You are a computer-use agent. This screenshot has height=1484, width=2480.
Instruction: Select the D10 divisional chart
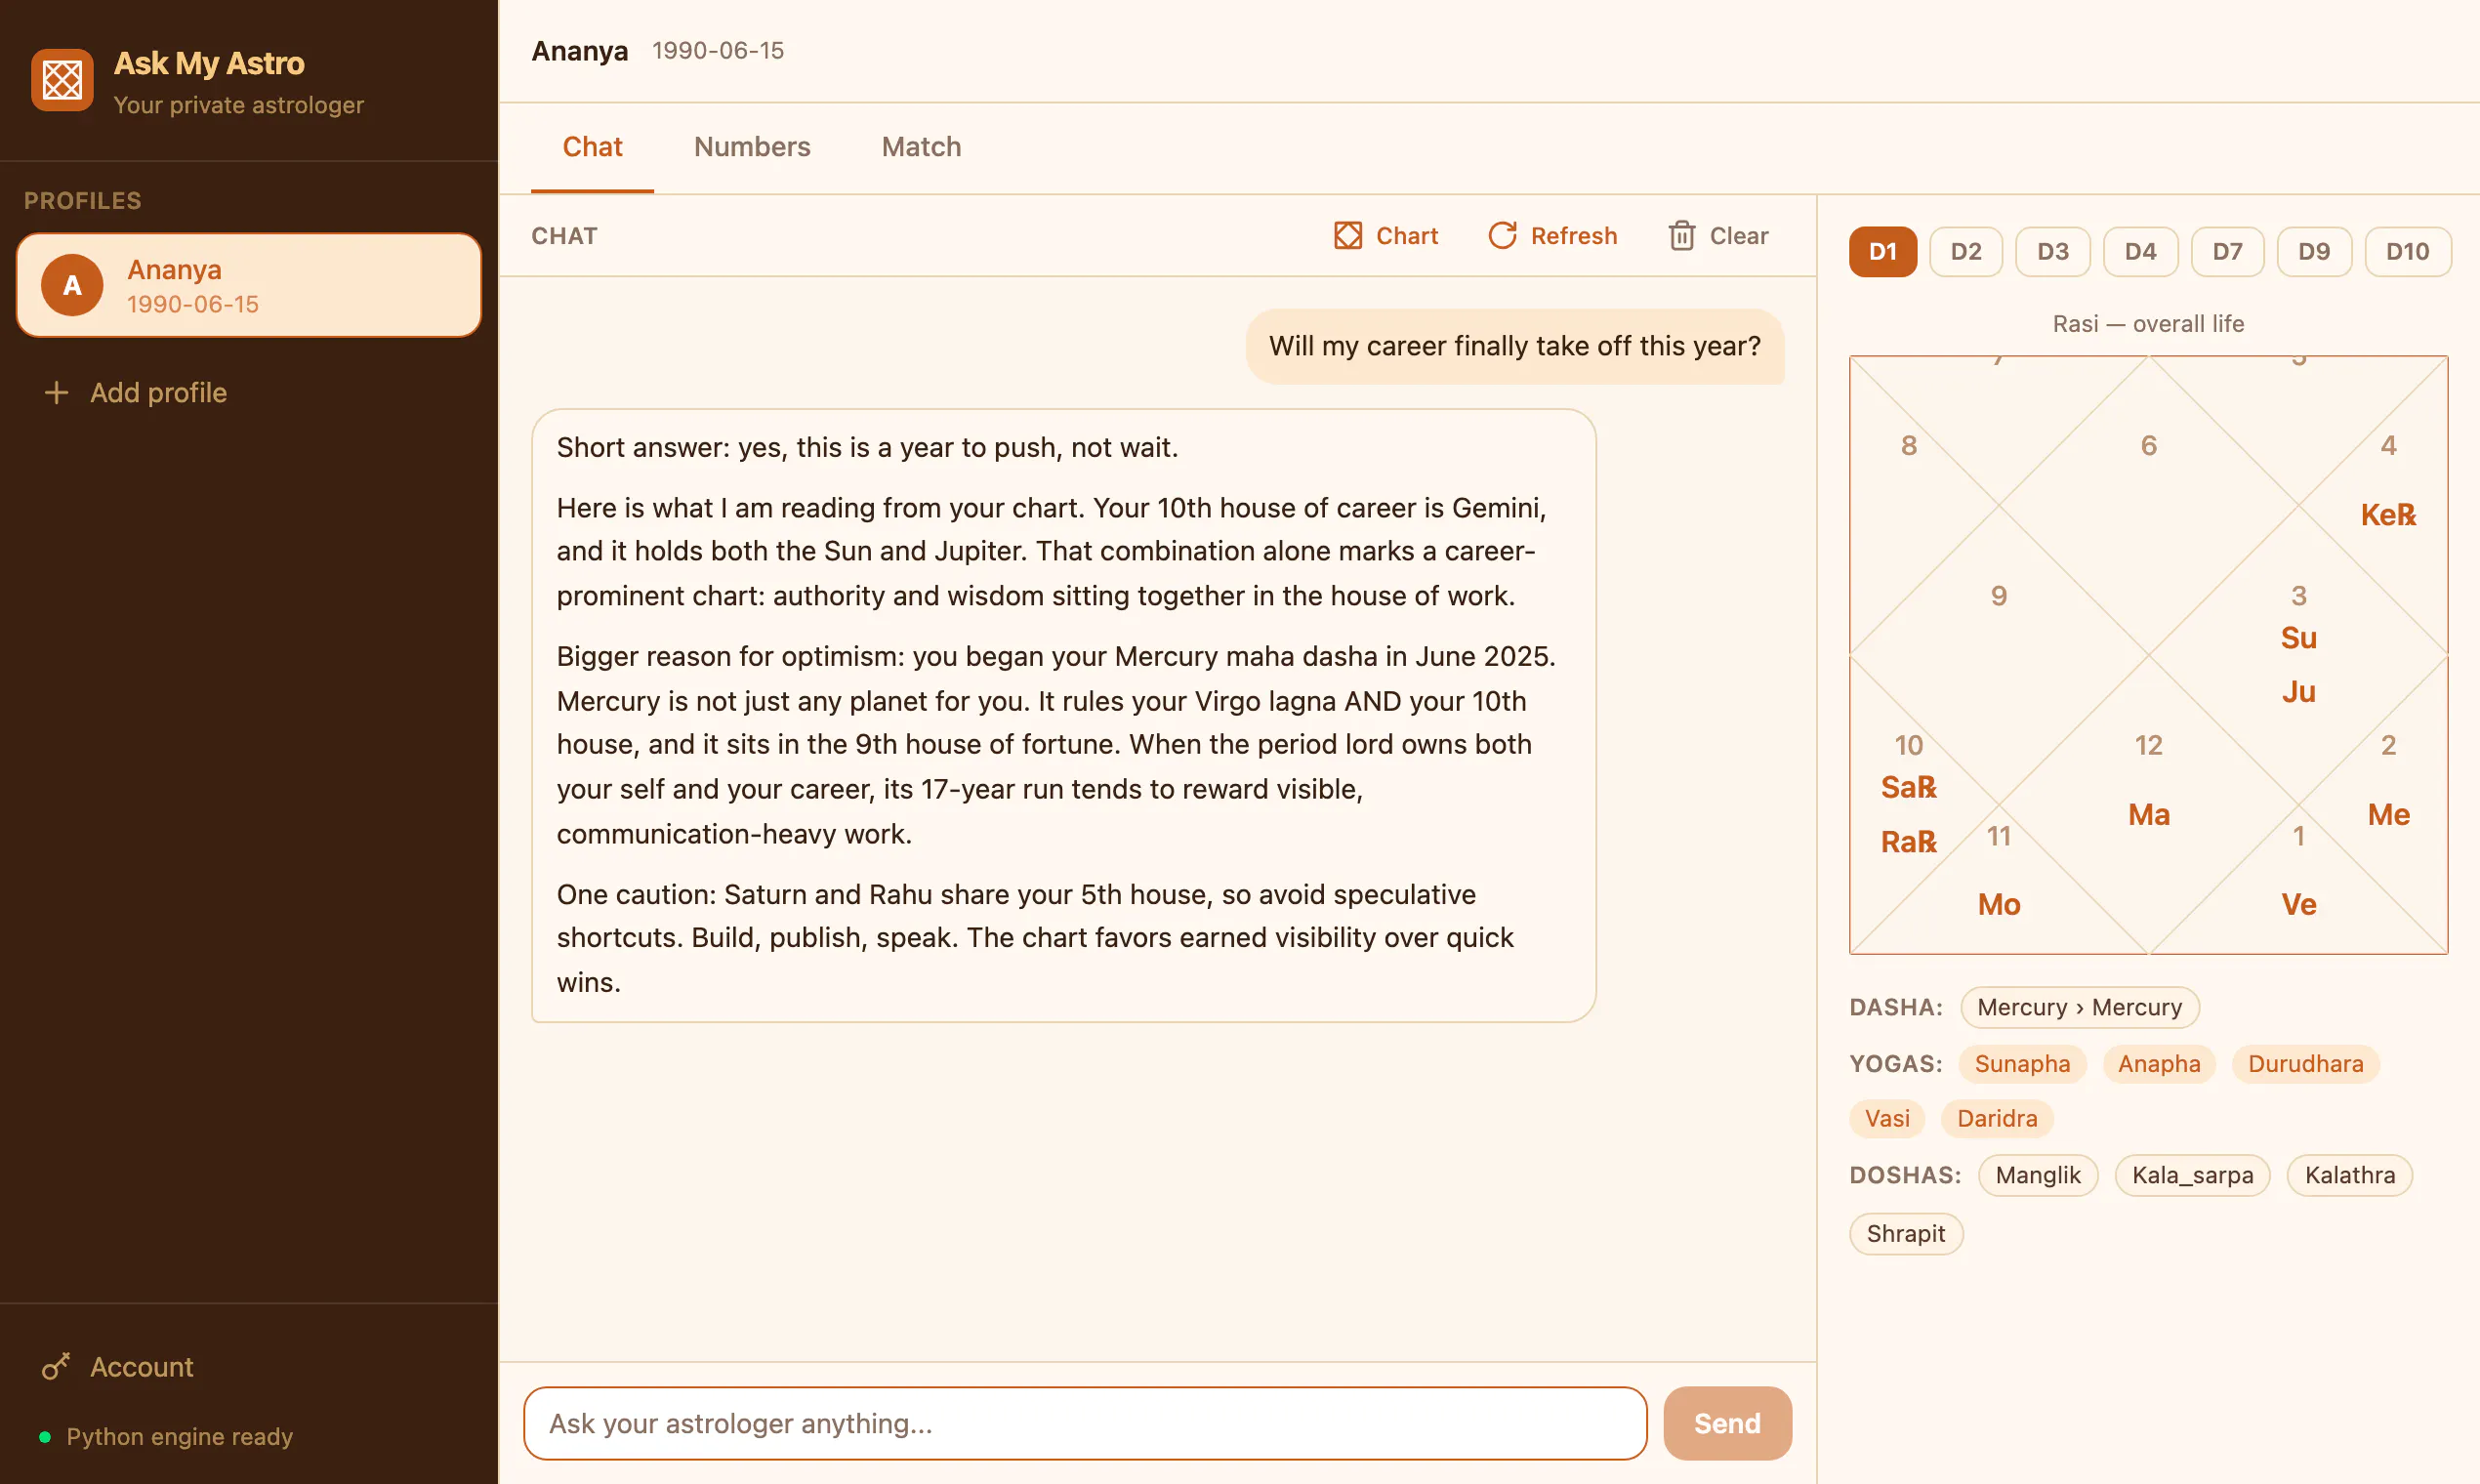point(2408,251)
